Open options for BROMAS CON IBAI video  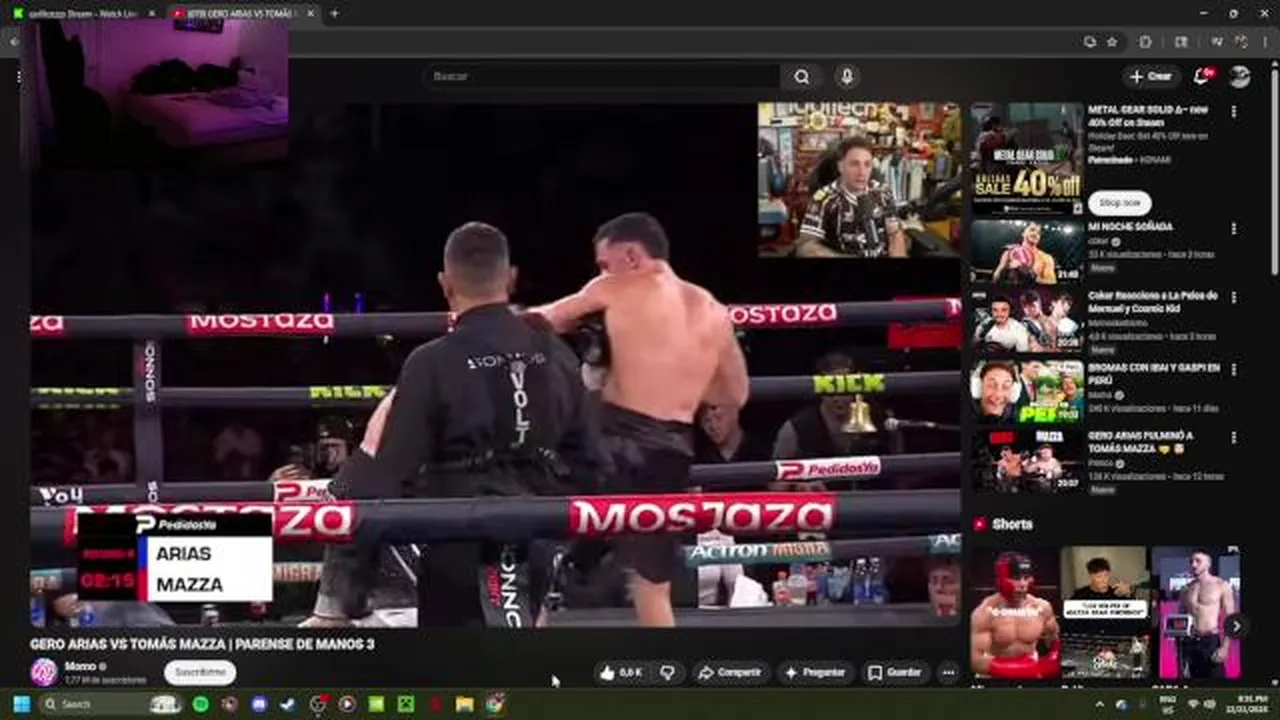tap(1233, 368)
